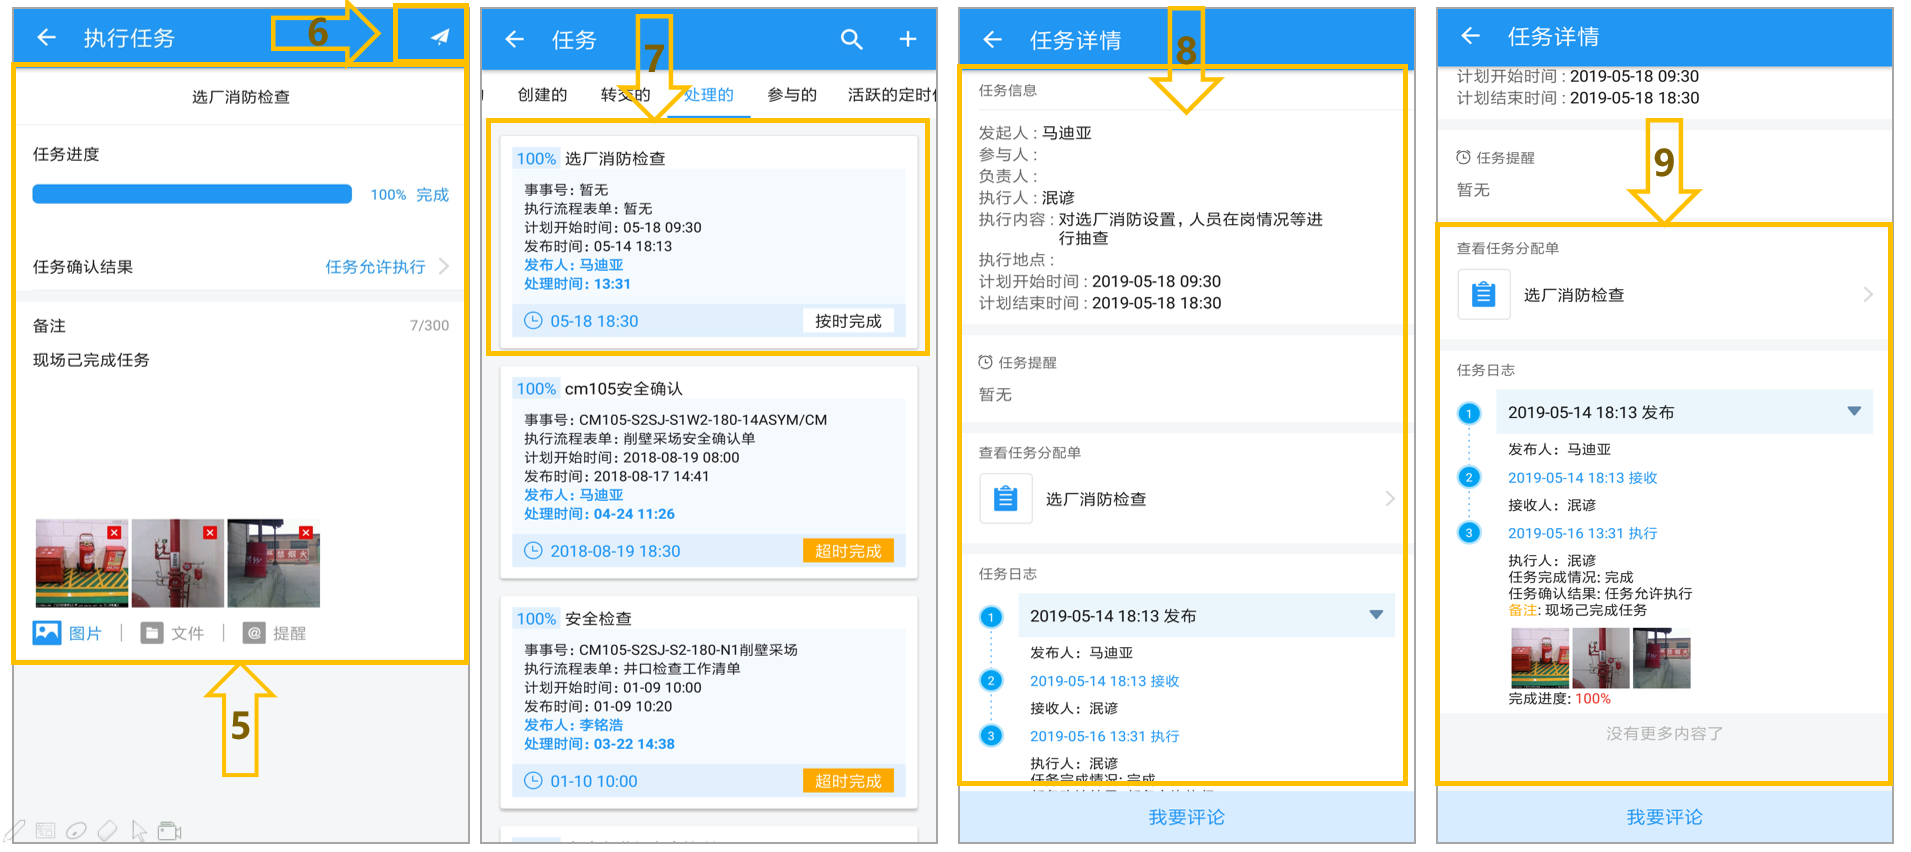Tap the 文件 file attachment icon
Viewport: 1911px width, 852px height.
(152, 633)
